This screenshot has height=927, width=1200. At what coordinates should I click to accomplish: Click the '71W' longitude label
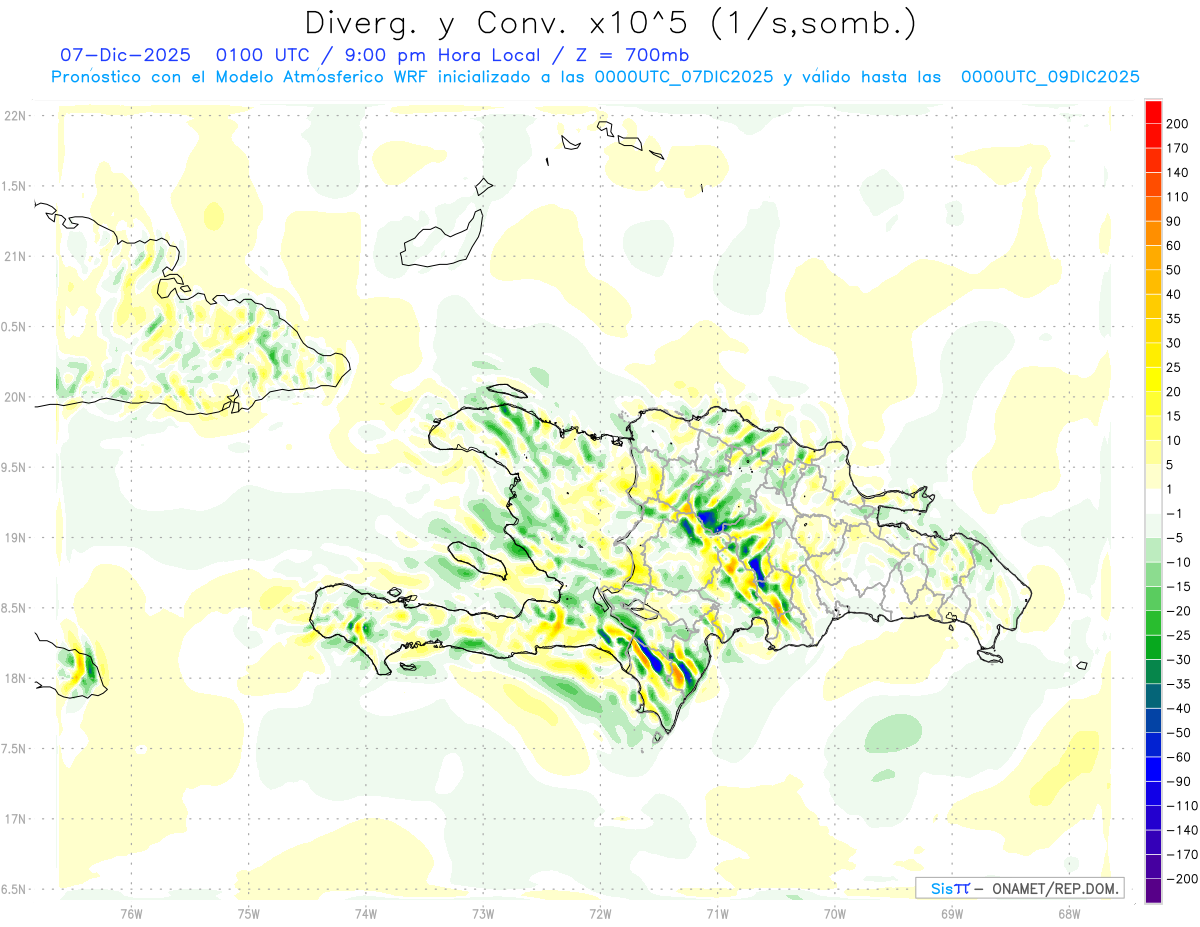pyautogui.click(x=717, y=914)
